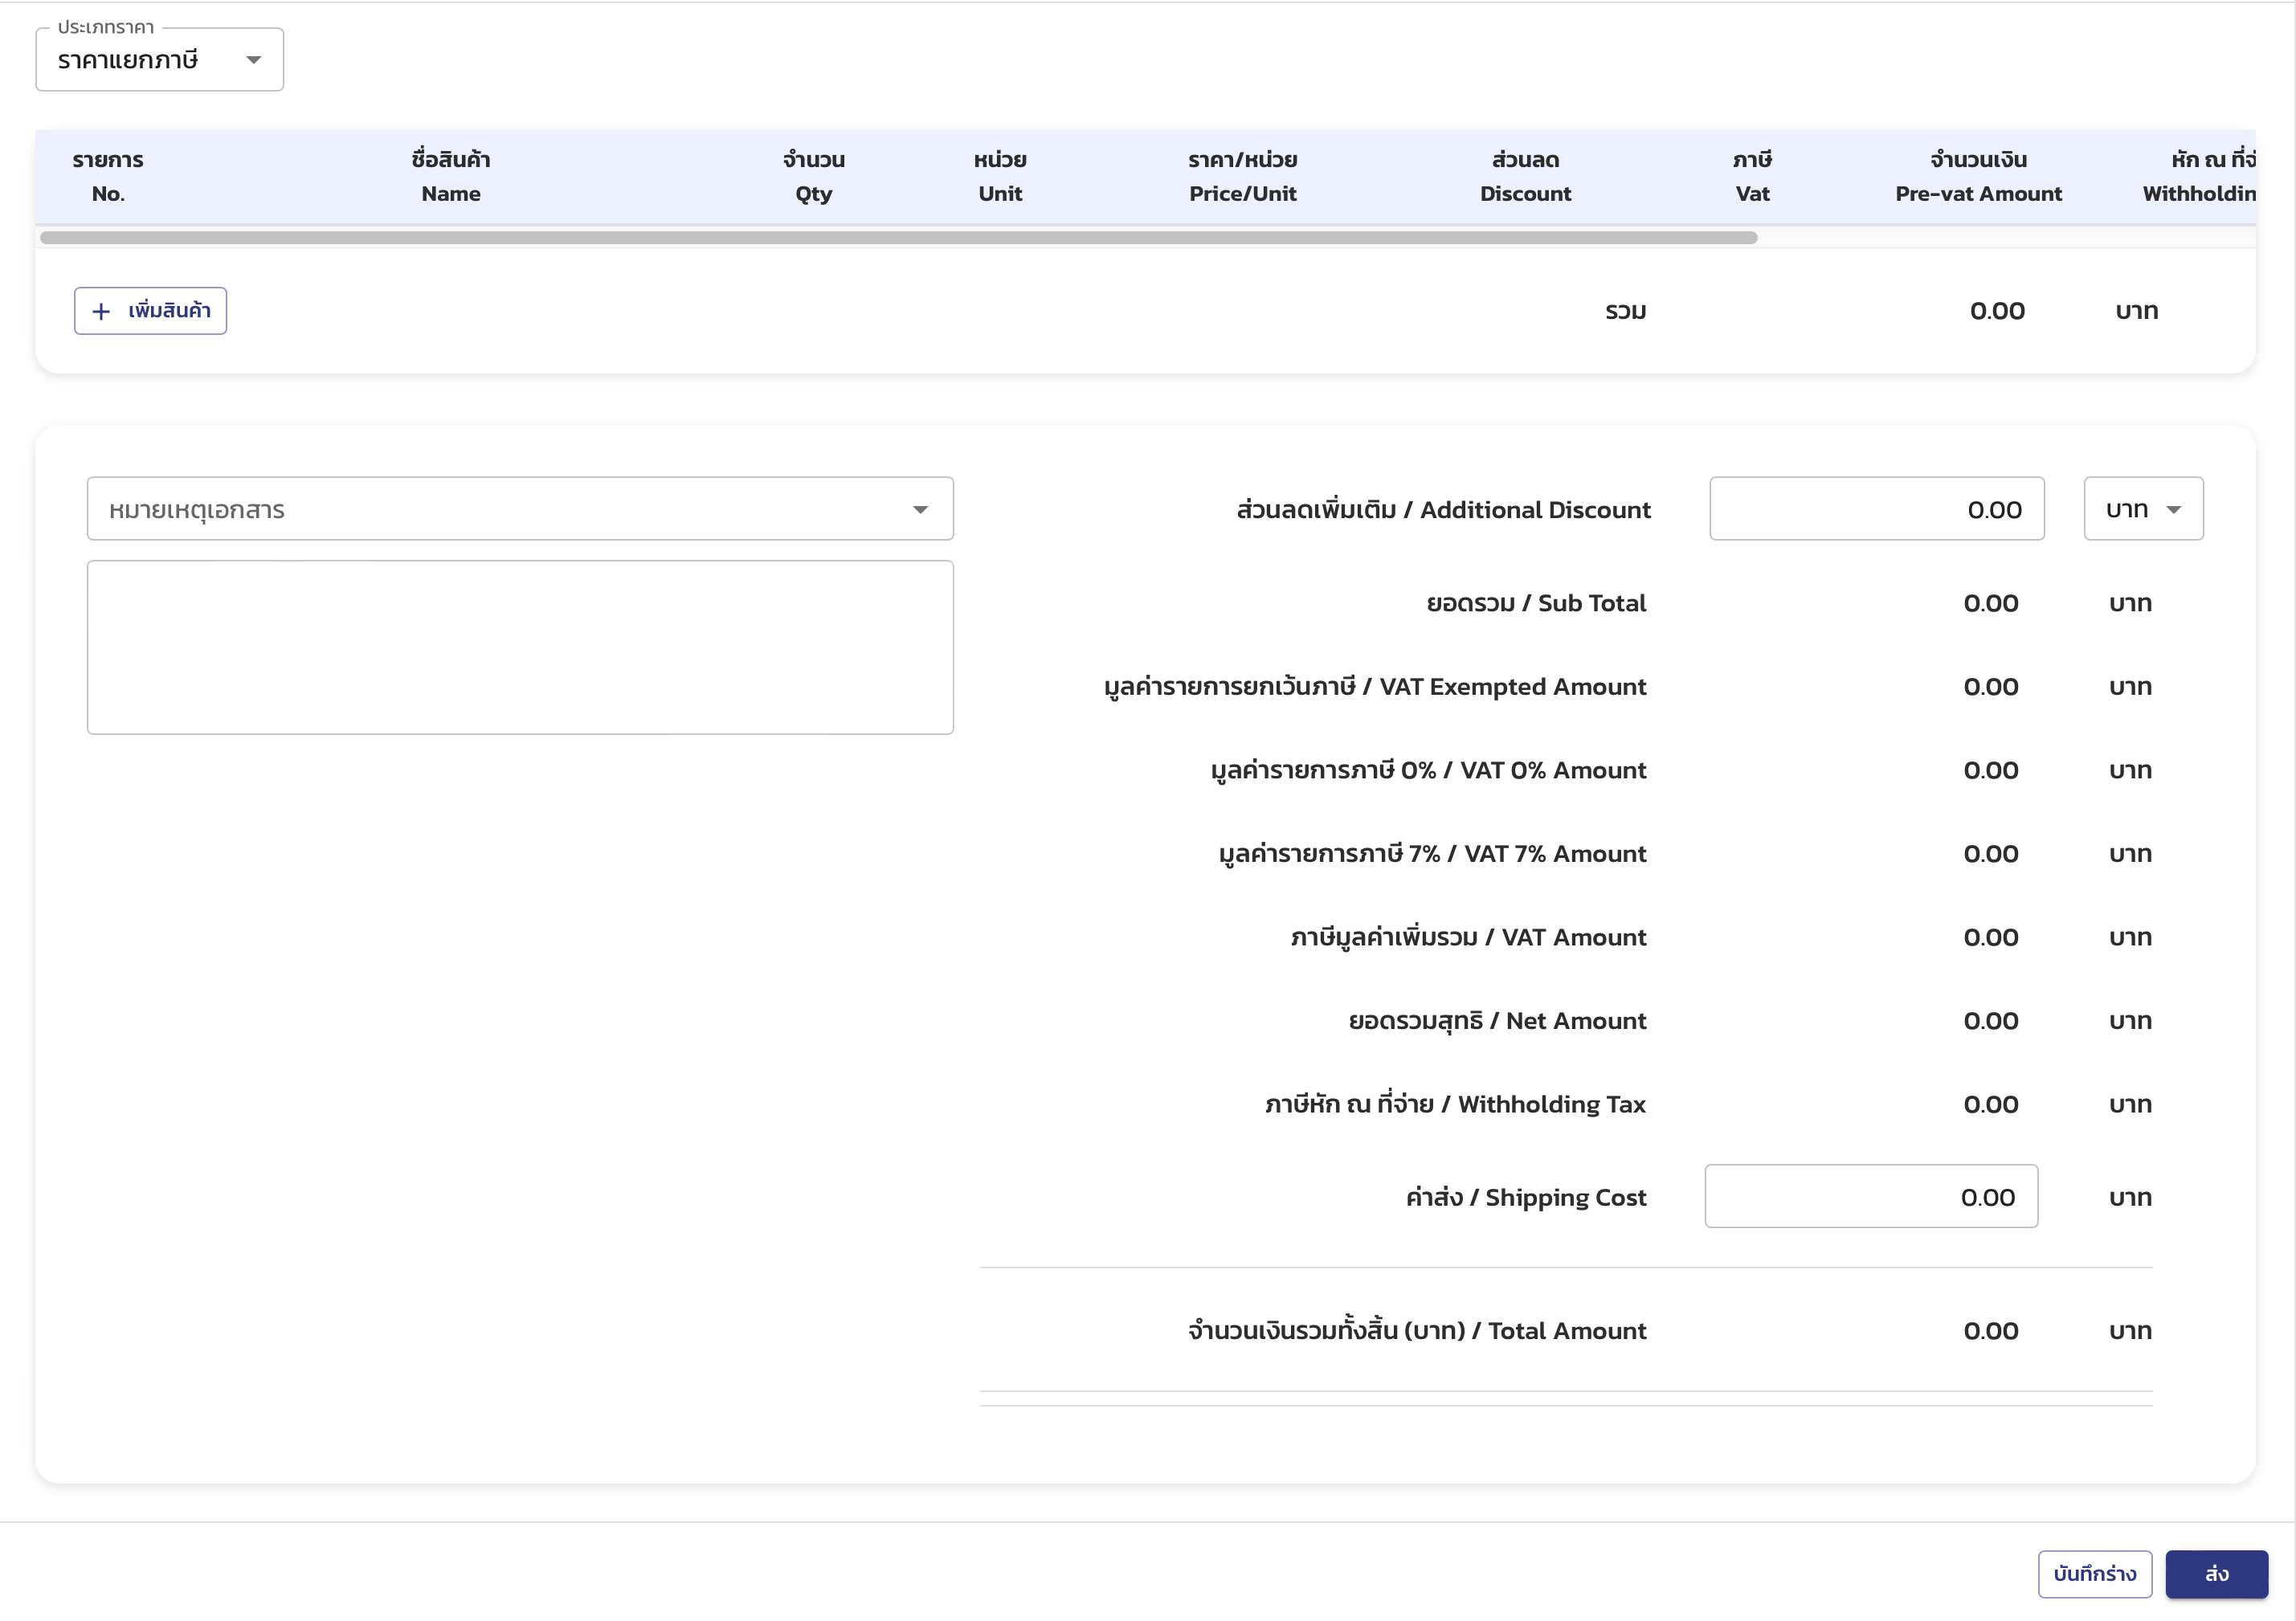The image size is (2296, 1621).
Task: Click the ส่วนลด Discount column header
Action: pos(1526,177)
